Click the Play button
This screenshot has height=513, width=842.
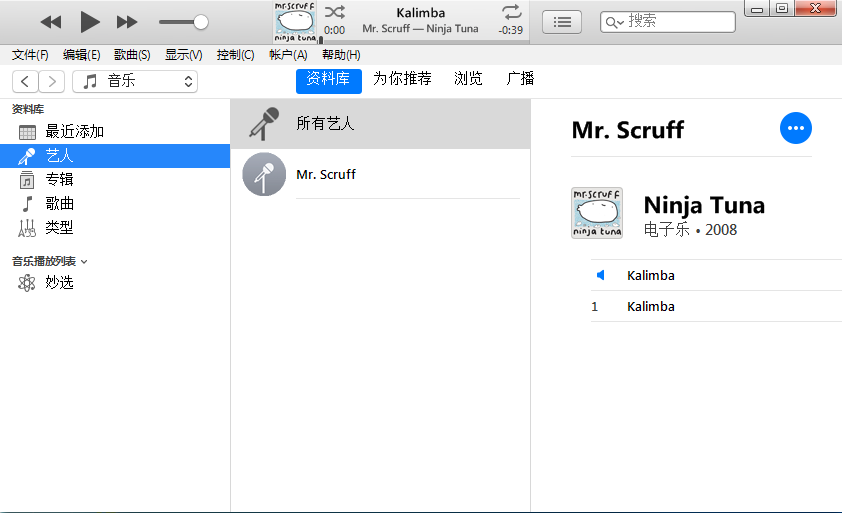(90, 21)
